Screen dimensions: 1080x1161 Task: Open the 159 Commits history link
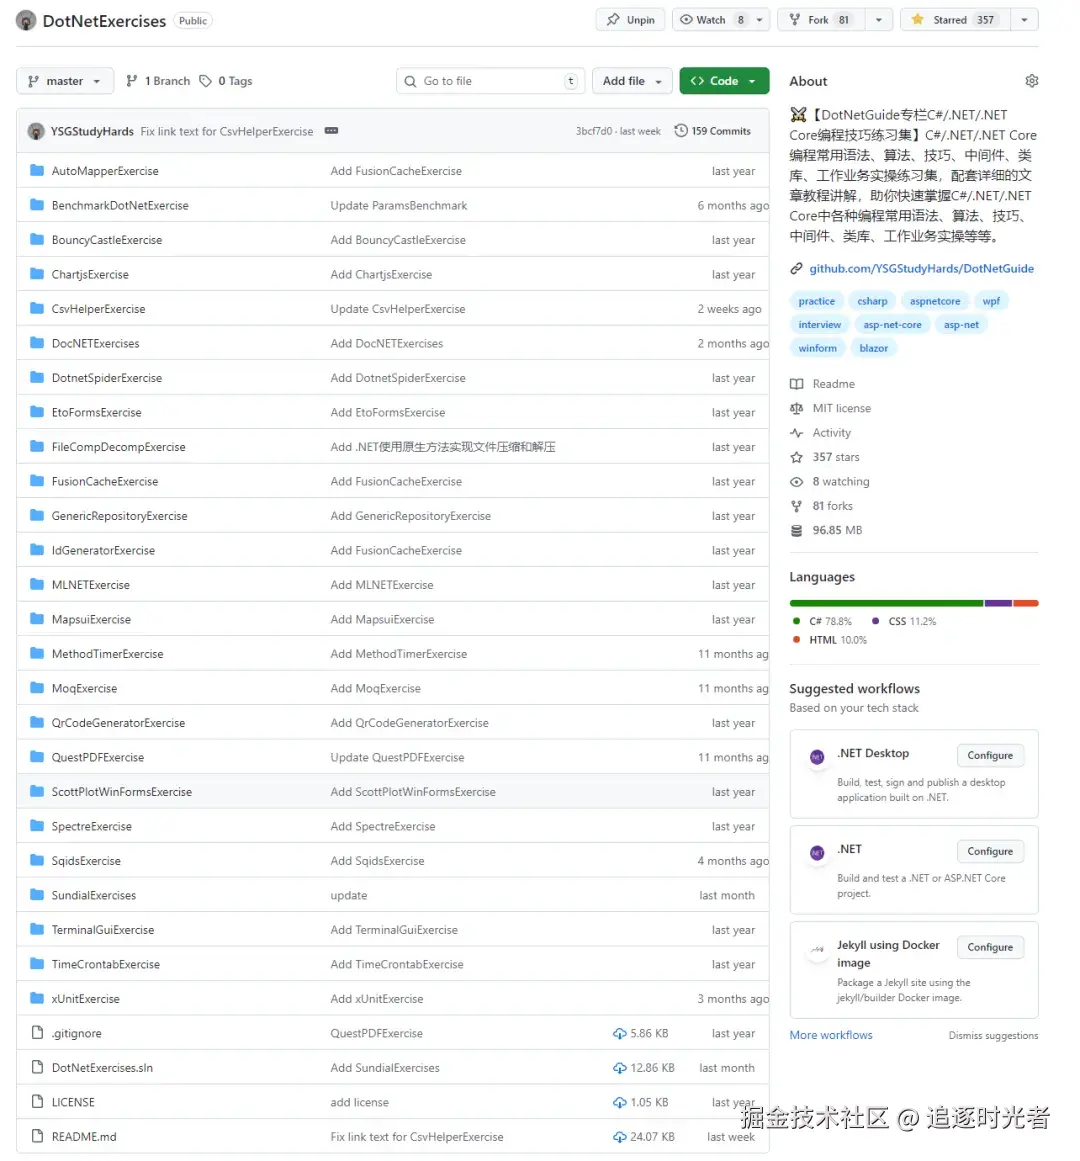[x=712, y=130]
